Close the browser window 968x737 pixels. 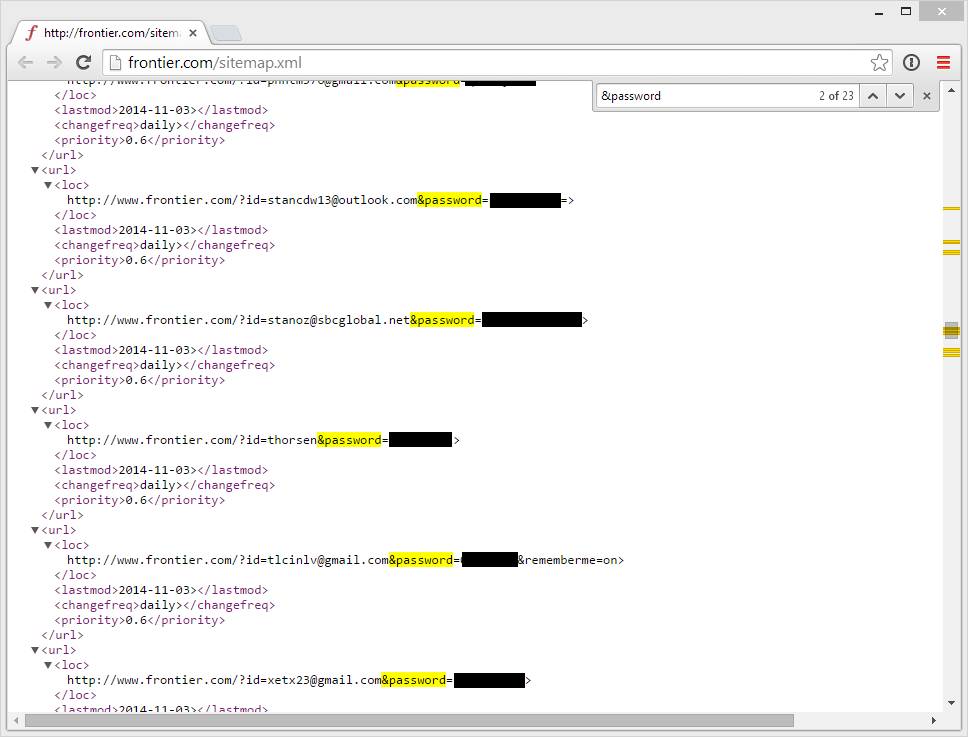tap(941, 11)
